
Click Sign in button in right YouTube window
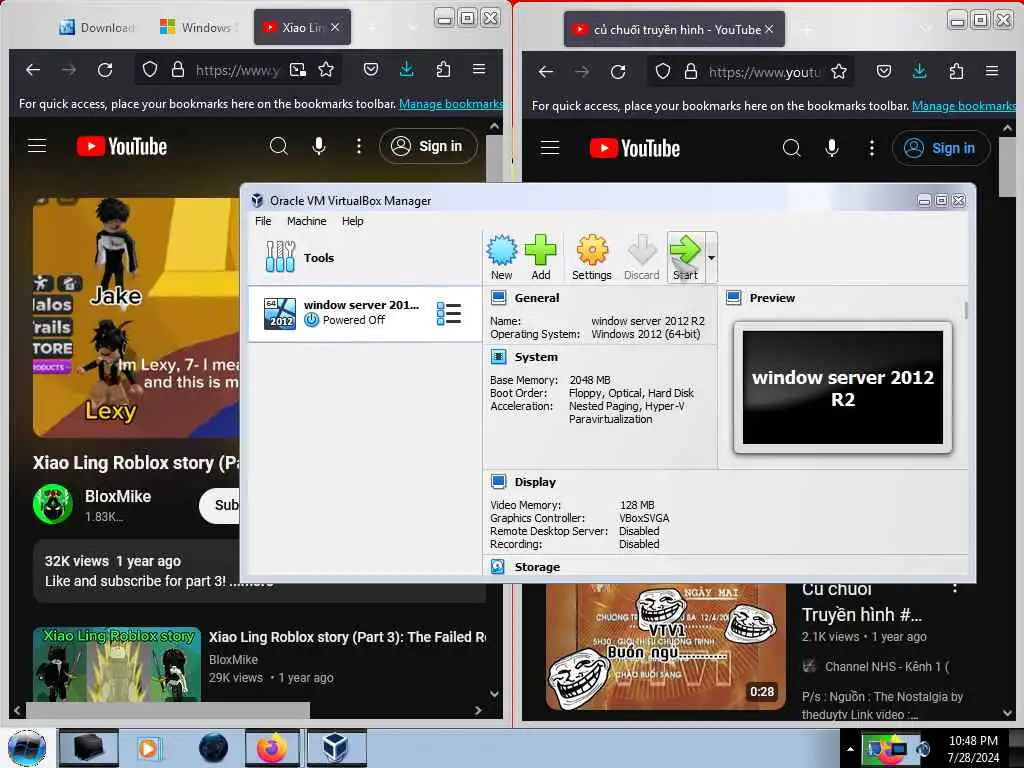[941, 148]
